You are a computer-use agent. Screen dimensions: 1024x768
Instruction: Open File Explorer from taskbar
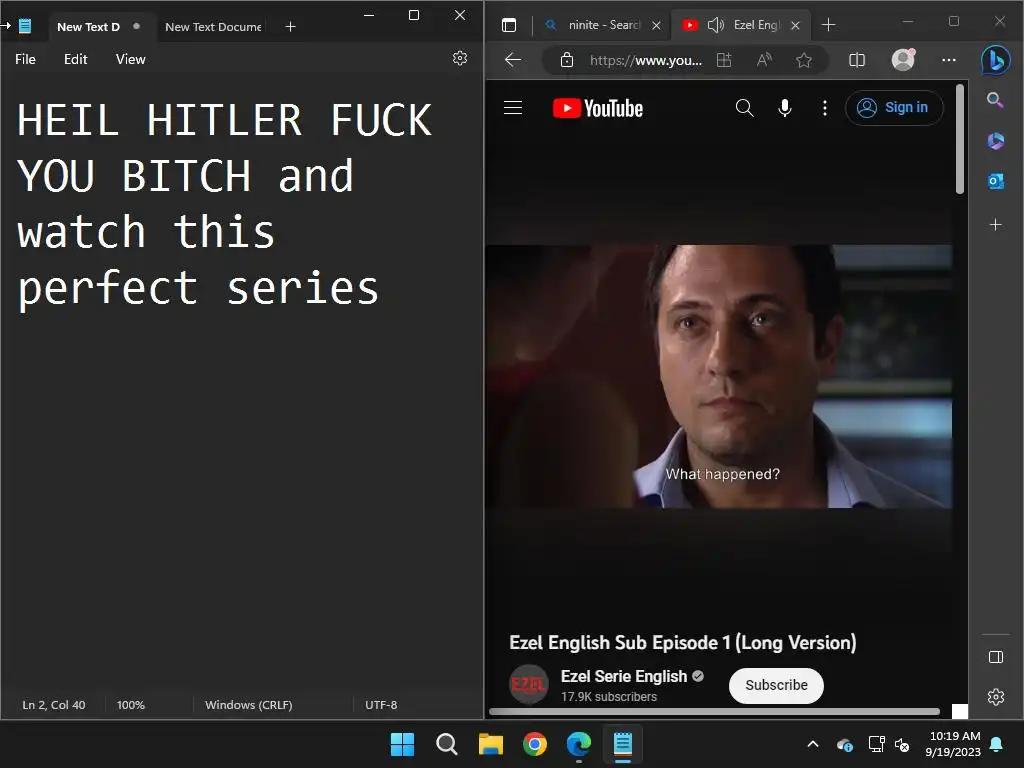pyautogui.click(x=490, y=744)
